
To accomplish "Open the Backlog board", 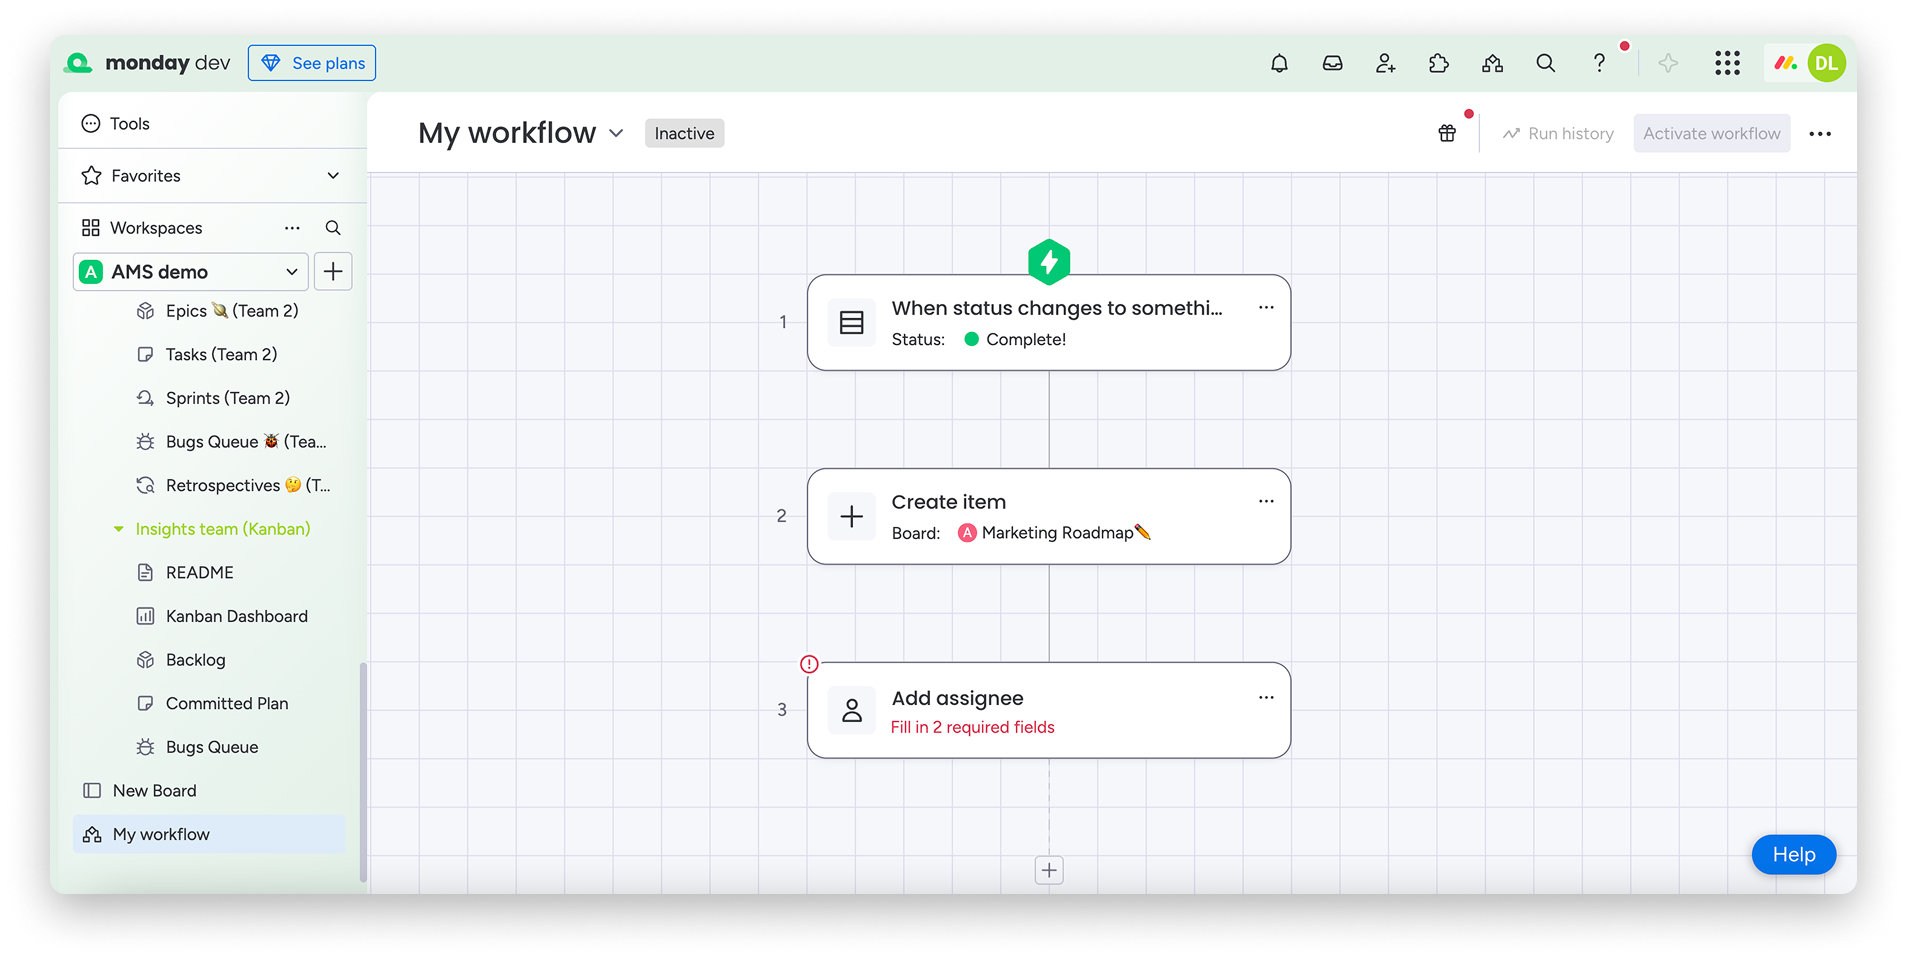I will pos(195,660).
